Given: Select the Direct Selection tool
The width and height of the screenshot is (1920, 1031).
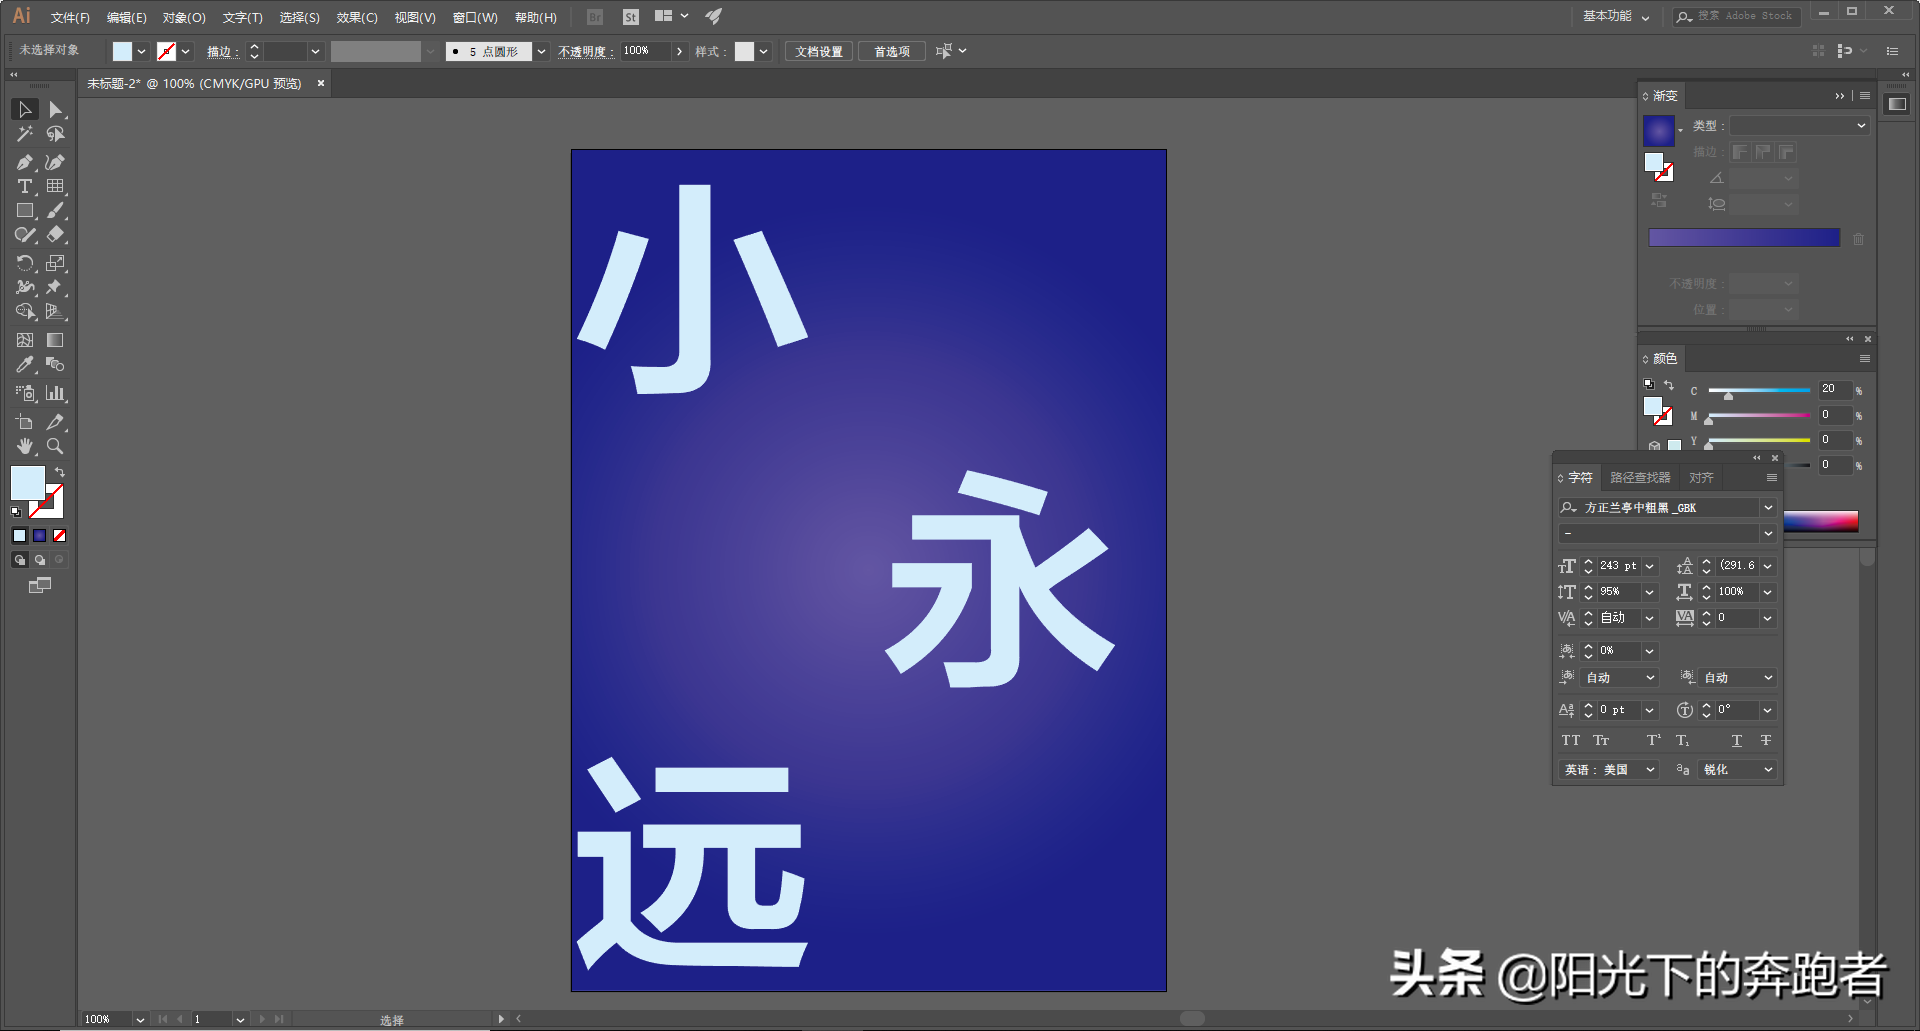Looking at the screenshot, I should [56, 109].
